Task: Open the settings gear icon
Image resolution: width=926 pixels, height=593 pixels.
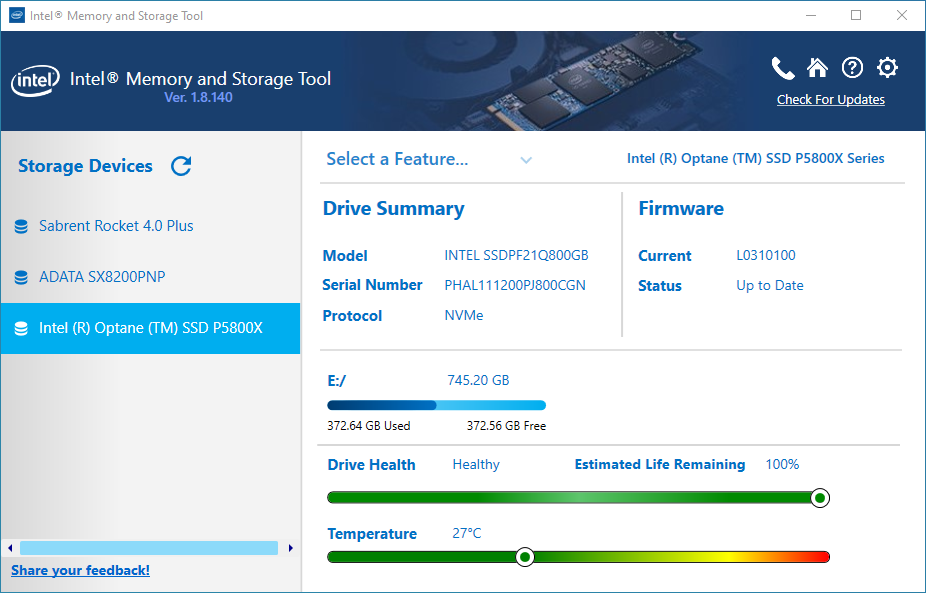Action: pyautogui.click(x=887, y=68)
